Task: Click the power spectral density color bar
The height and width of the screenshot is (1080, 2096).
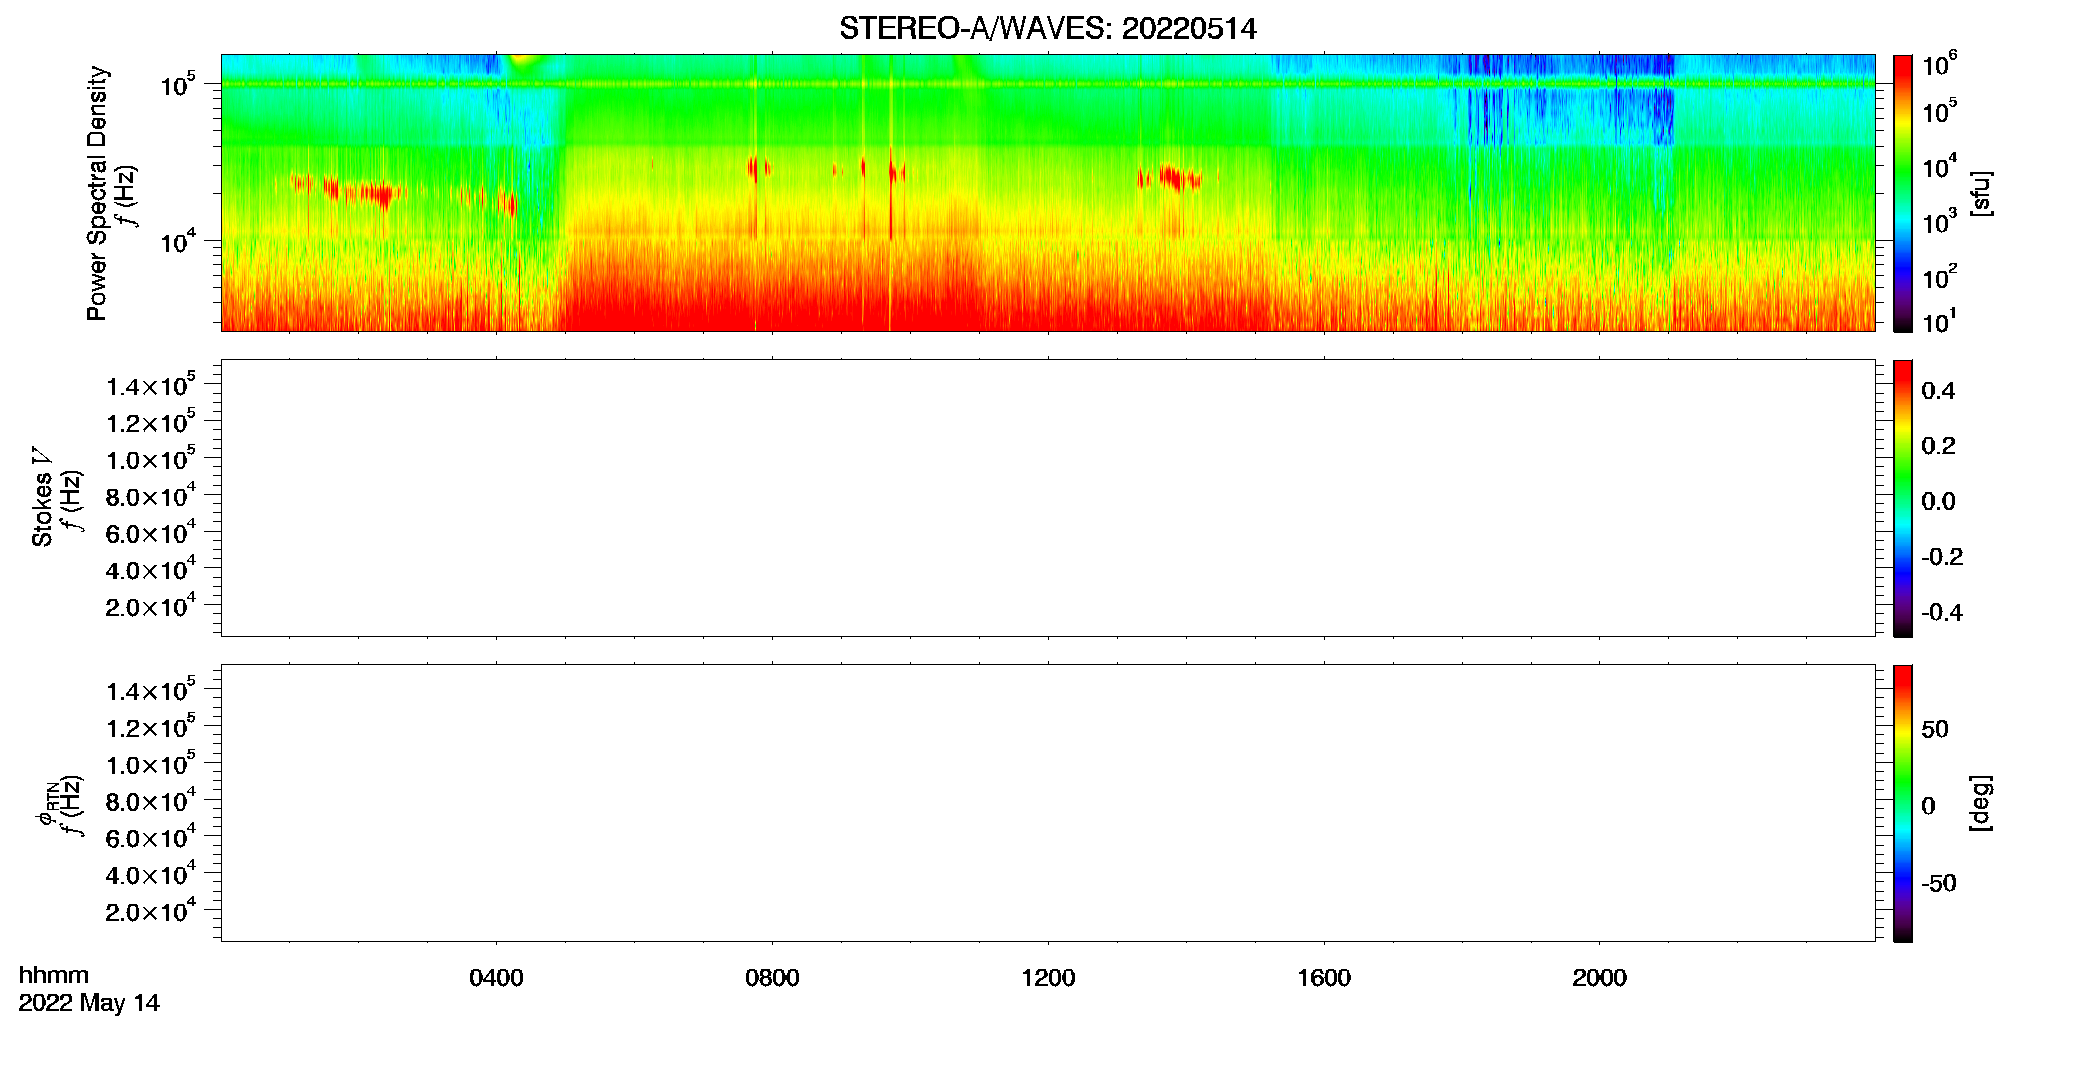Action: click(1903, 193)
